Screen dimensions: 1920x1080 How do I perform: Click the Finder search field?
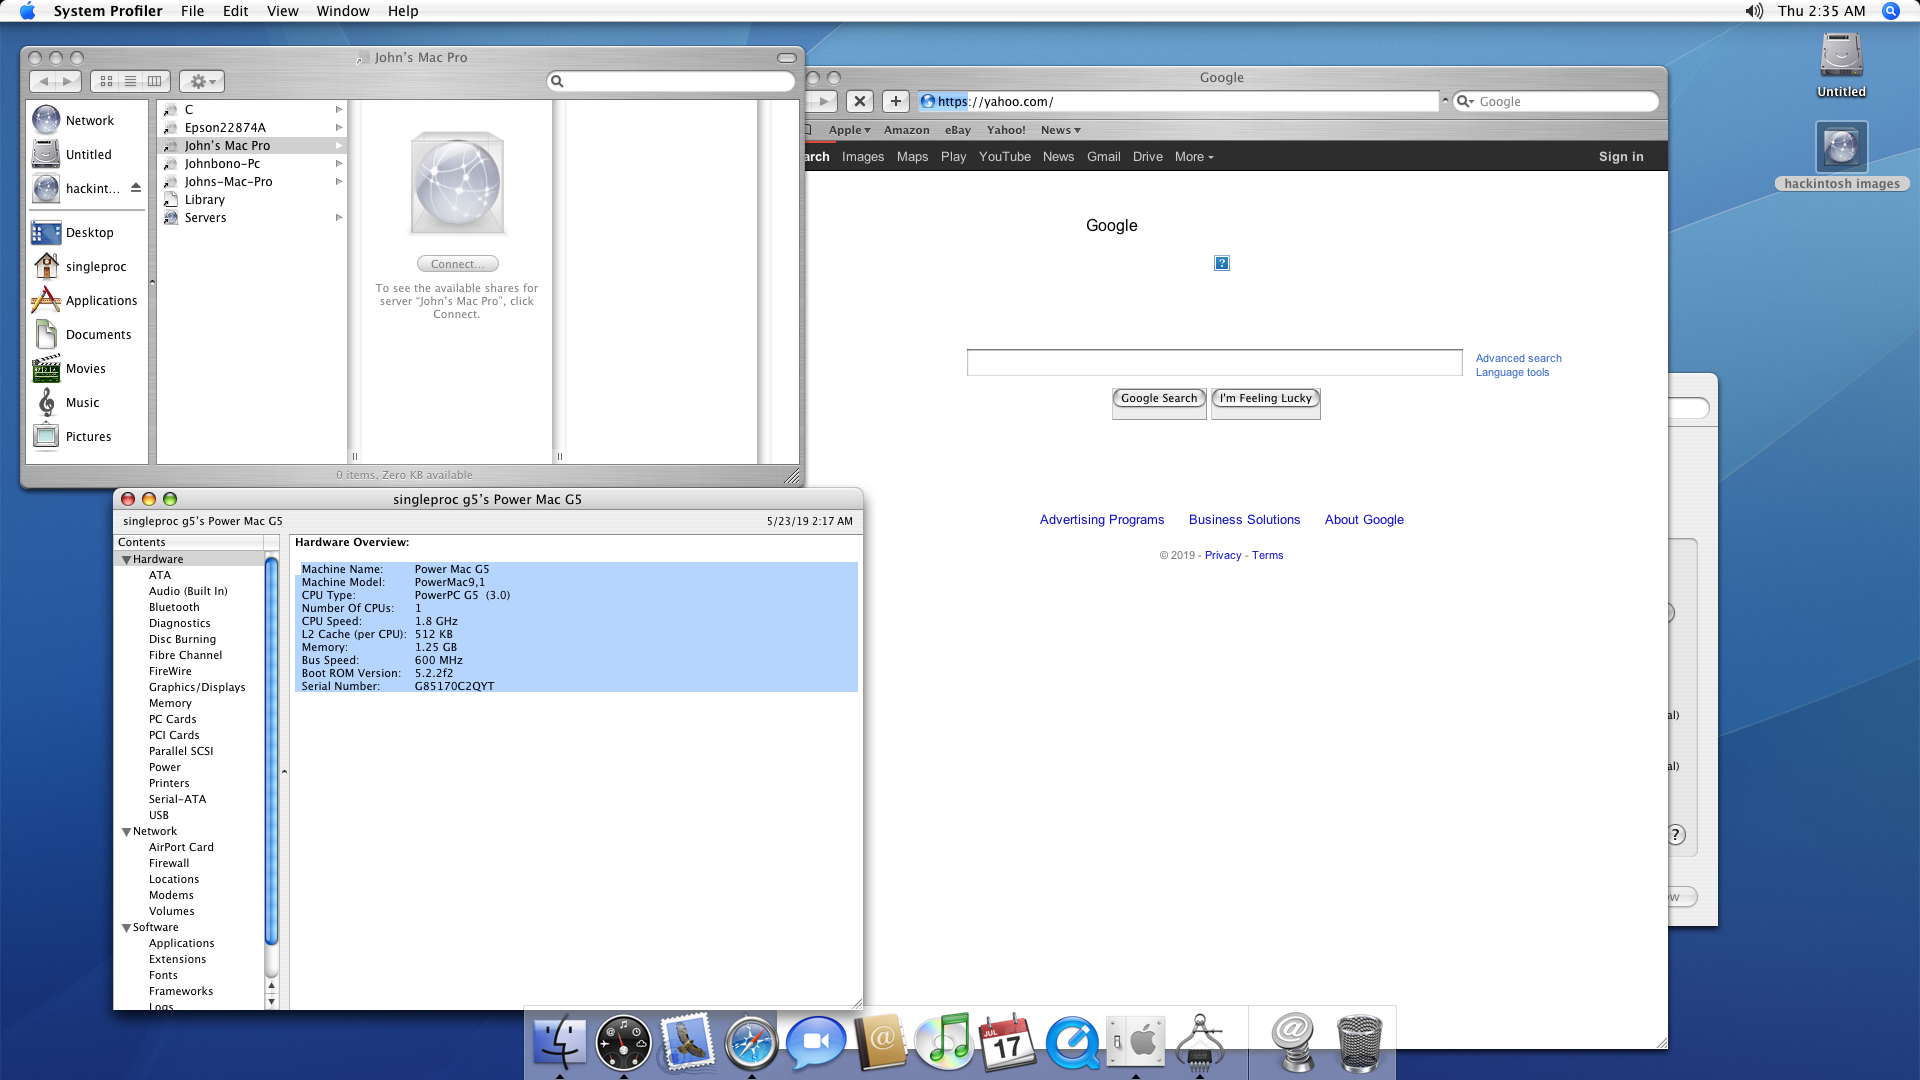point(671,81)
